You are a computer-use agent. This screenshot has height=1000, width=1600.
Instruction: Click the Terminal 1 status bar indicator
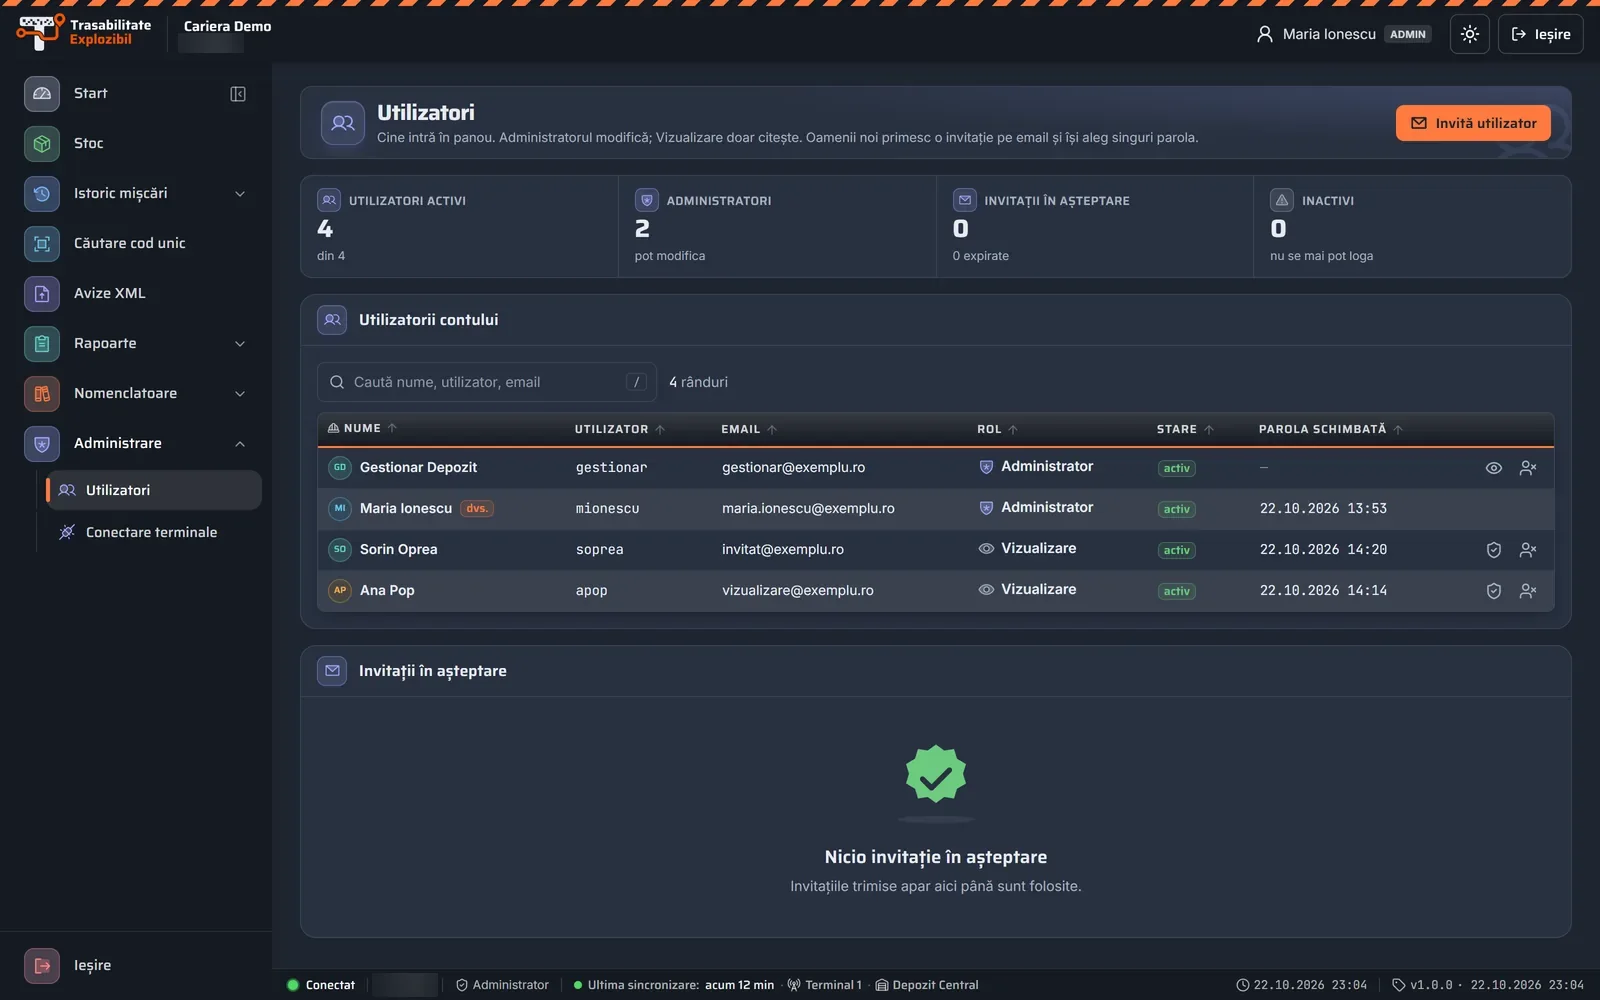[824, 985]
